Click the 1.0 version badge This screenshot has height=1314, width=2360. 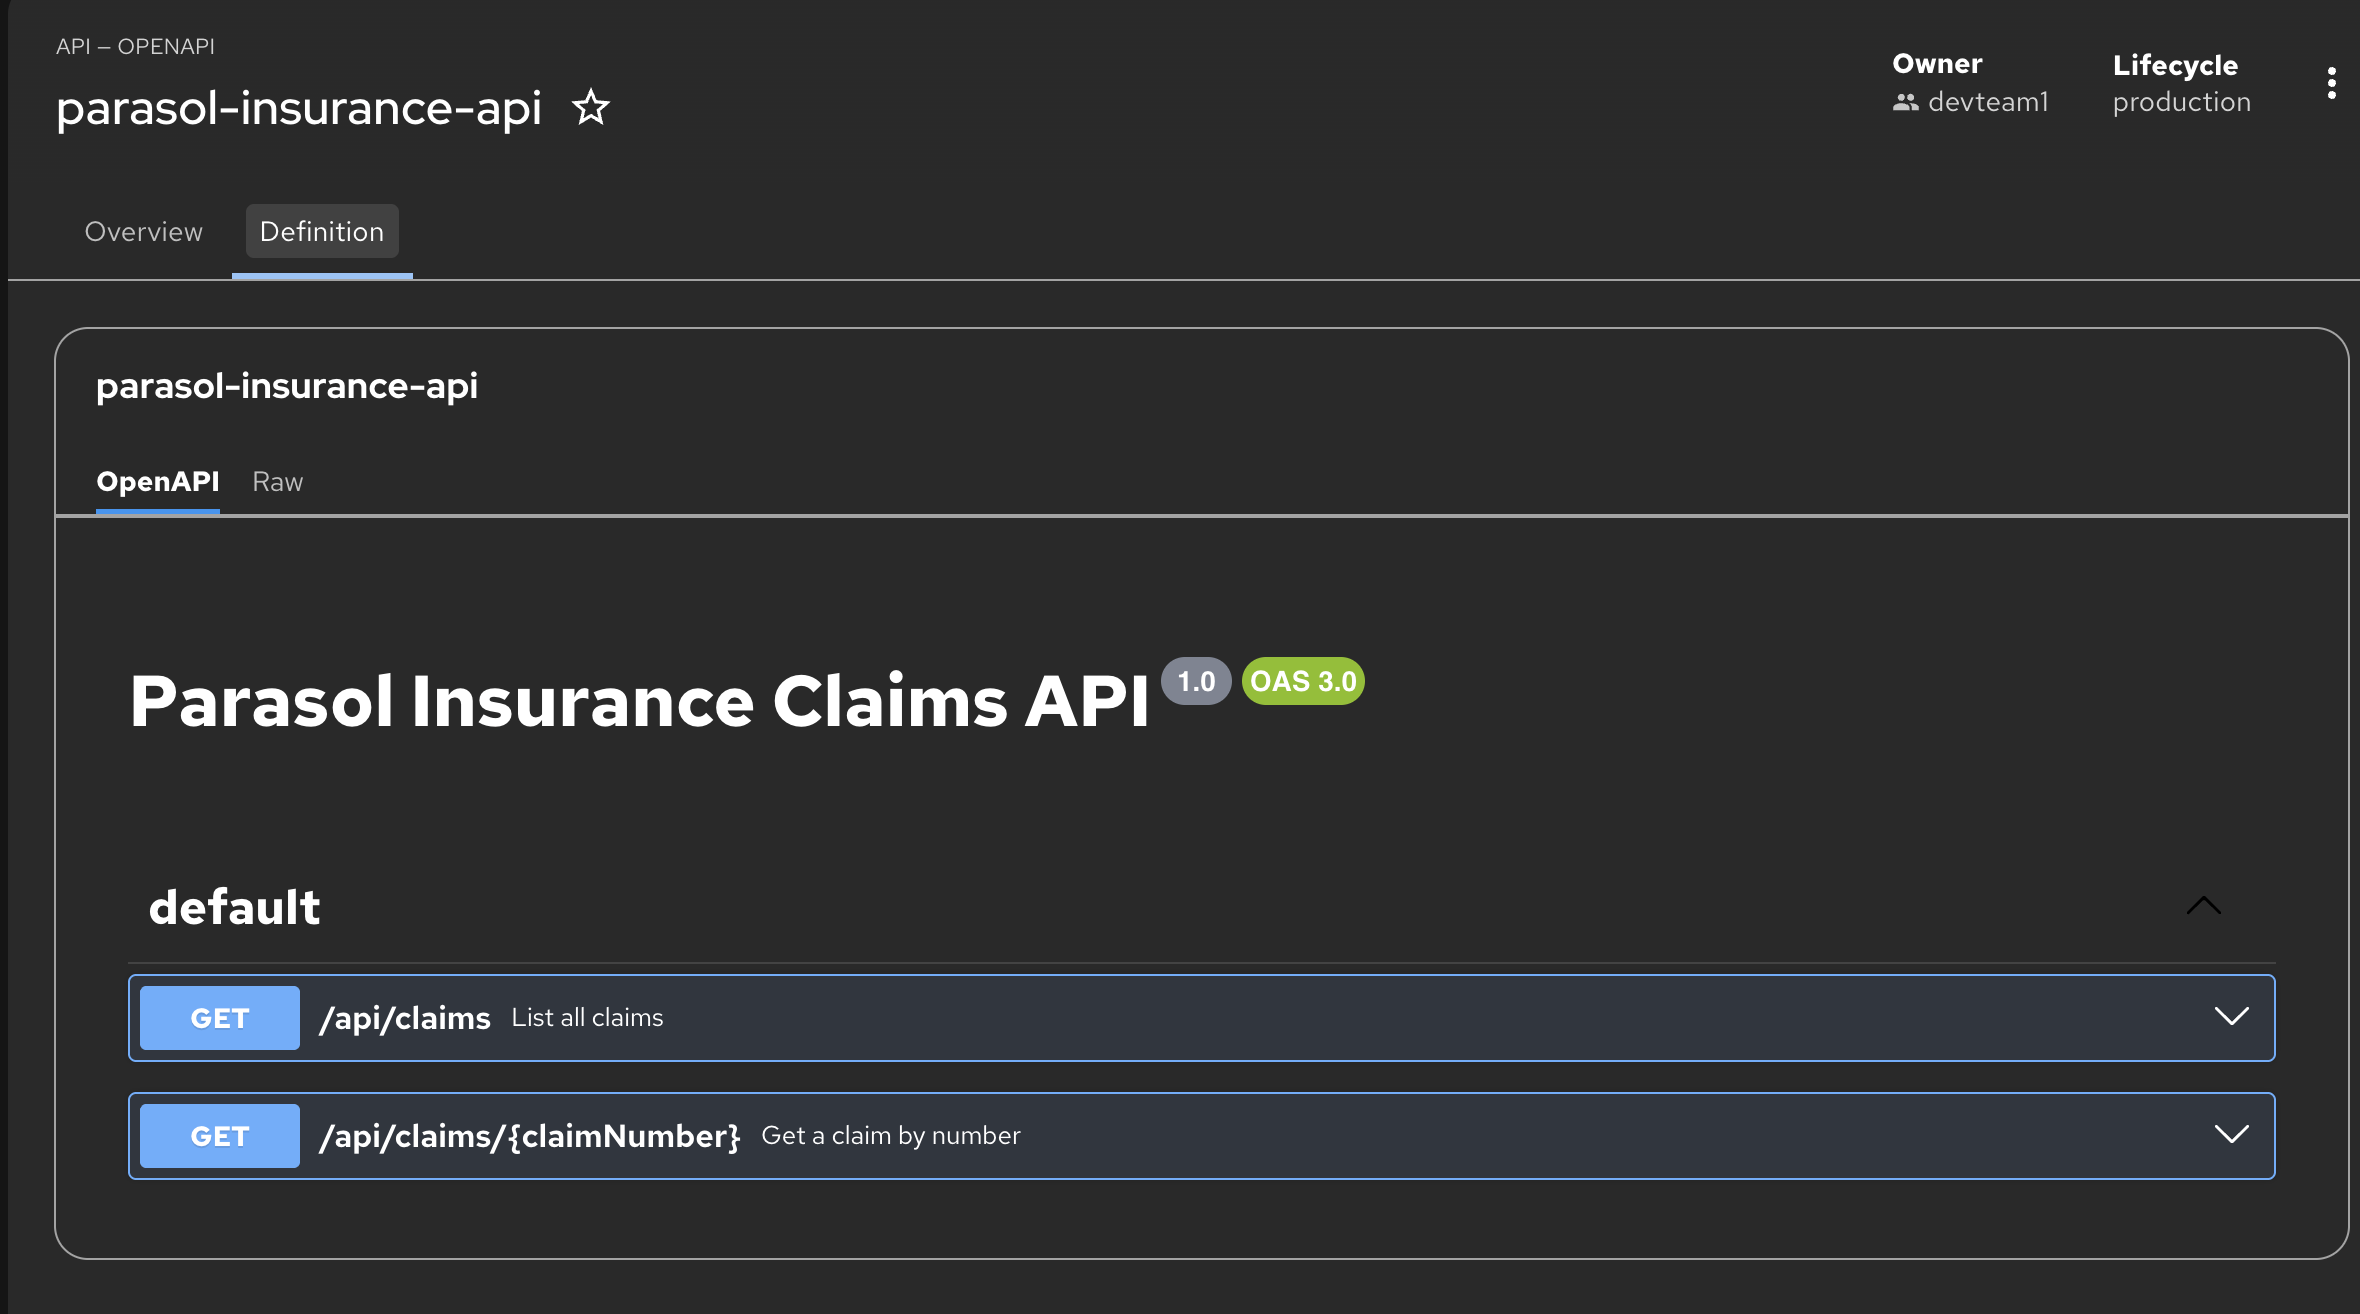click(1195, 682)
